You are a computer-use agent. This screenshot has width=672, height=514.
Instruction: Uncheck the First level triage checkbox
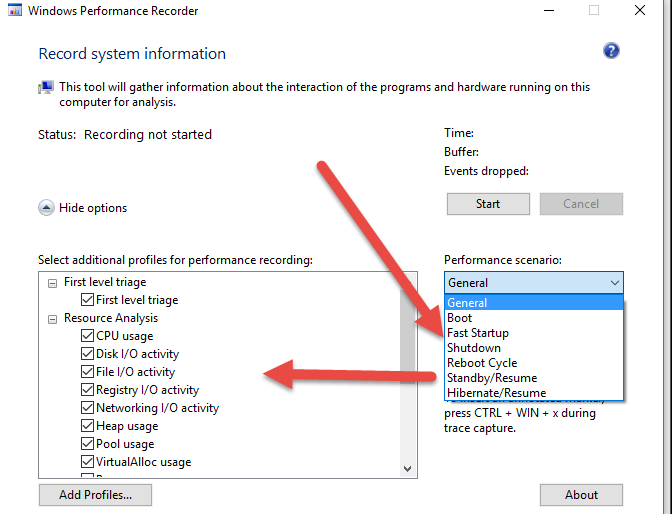[87, 299]
